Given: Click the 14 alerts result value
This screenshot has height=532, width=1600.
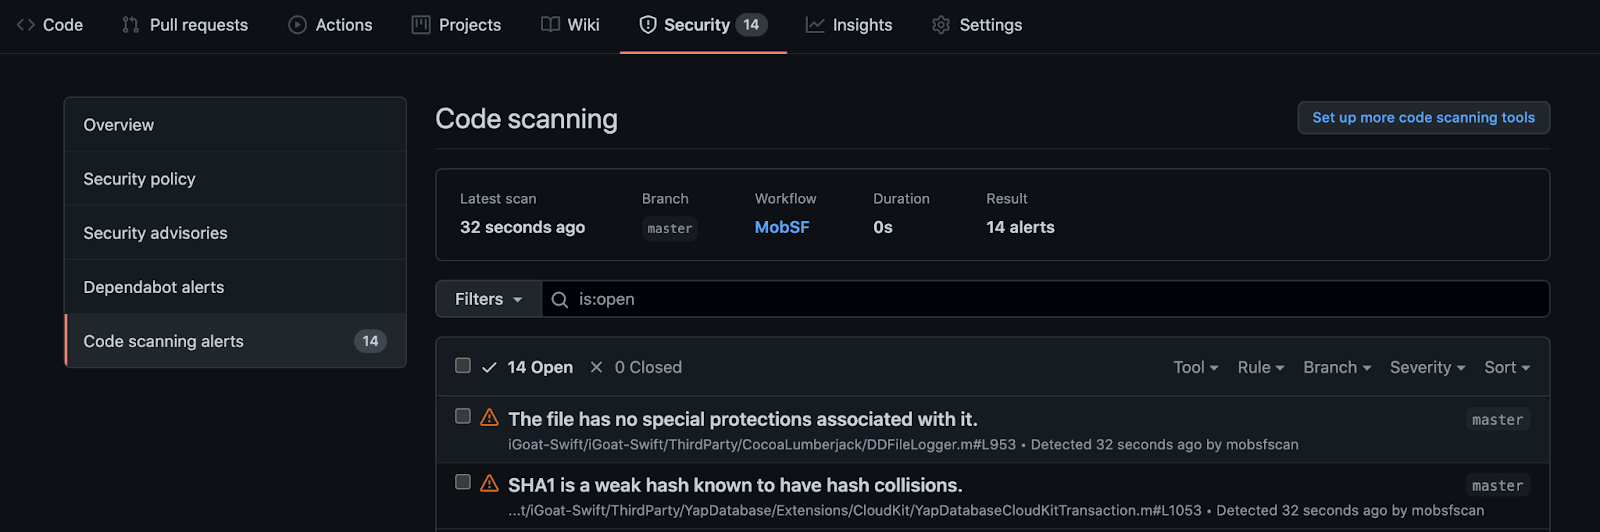Looking at the screenshot, I should (x=1020, y=227).
